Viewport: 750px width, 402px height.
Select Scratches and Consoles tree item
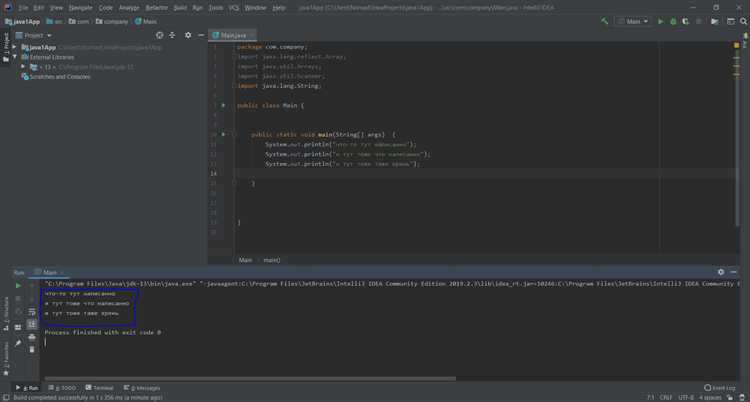coord(55,77)
